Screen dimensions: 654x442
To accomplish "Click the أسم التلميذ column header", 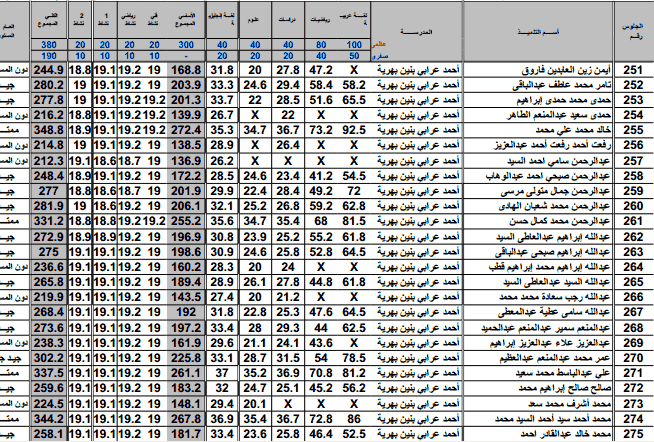I will click(538, 32).
